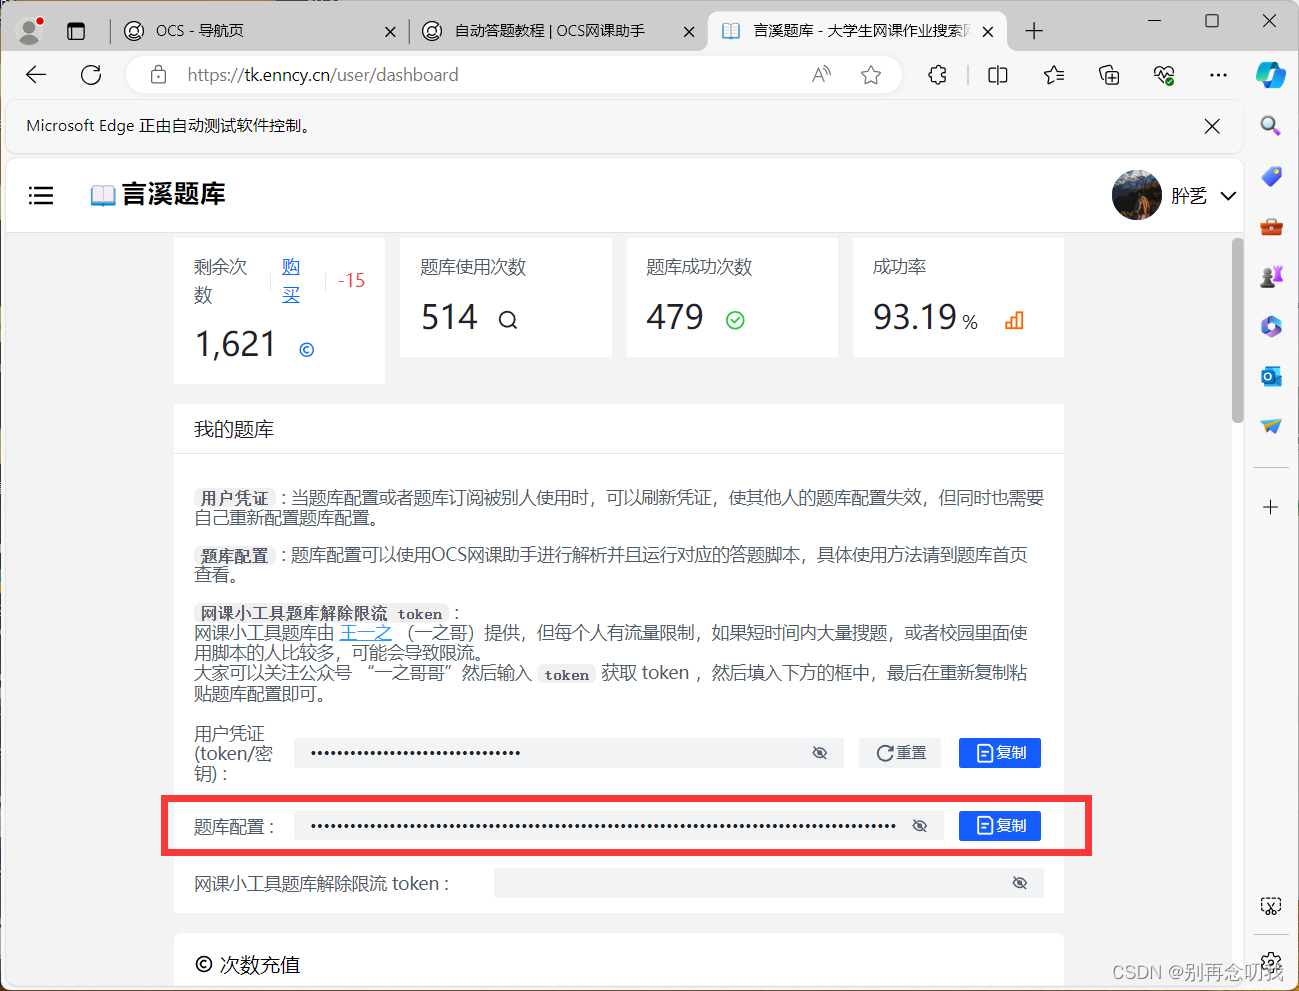The image size is (1299, 991).
Task: Open a new browser tab
Action: (x=1034, y=31)
